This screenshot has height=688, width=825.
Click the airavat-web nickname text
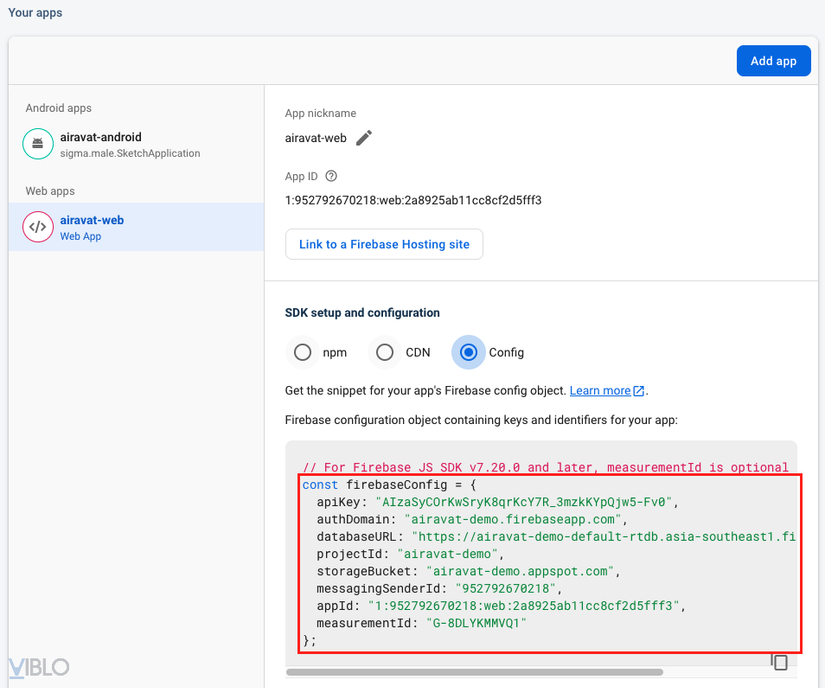point(316,138)
